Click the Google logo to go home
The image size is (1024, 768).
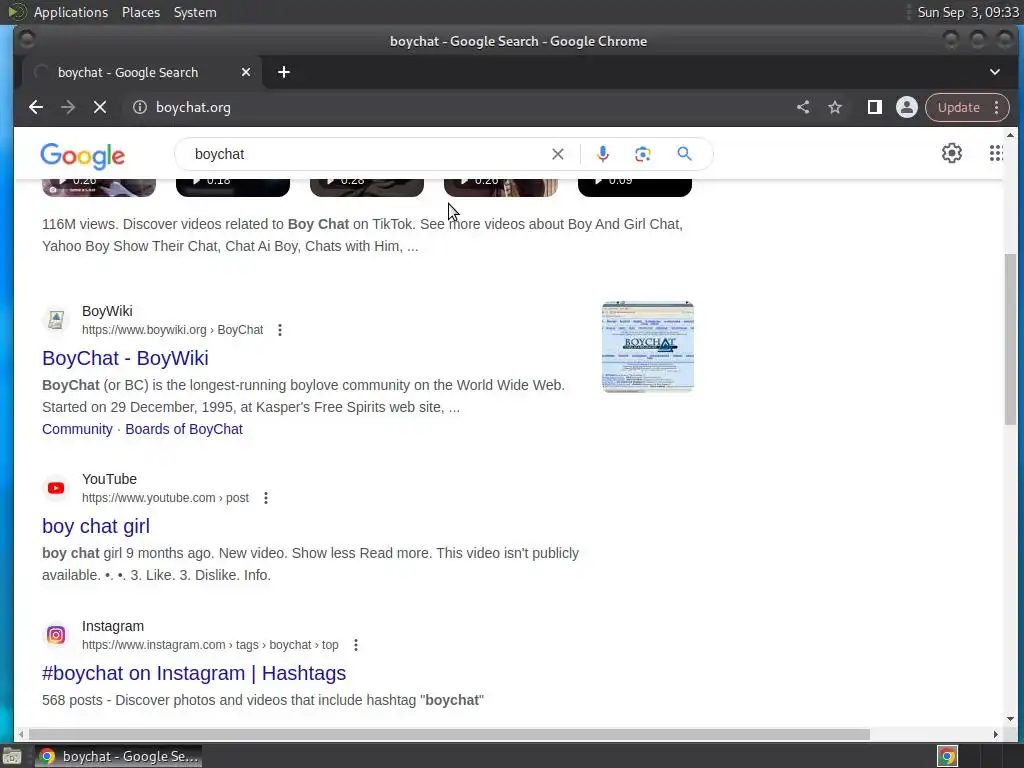pos(82,156)
